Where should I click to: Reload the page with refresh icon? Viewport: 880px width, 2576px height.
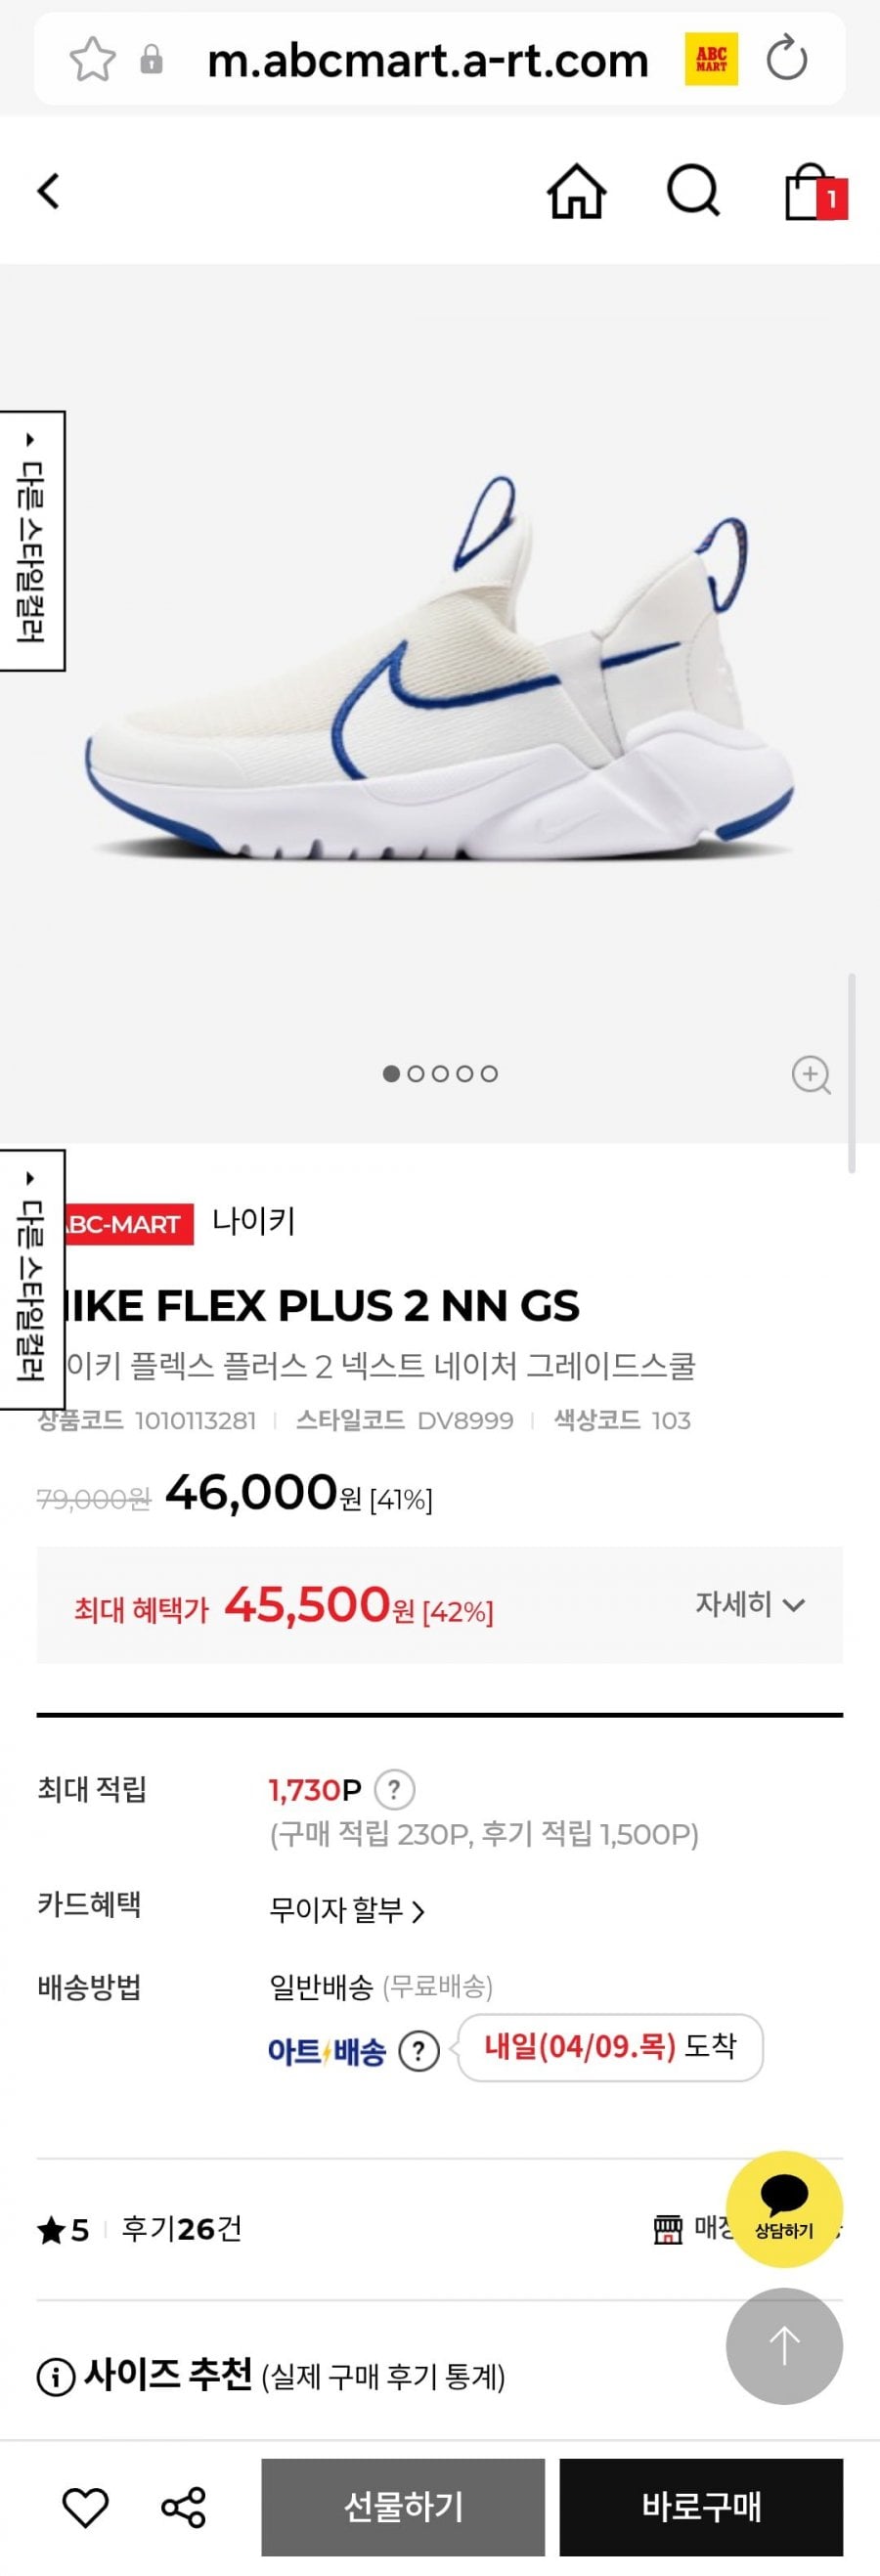(787, 58)
